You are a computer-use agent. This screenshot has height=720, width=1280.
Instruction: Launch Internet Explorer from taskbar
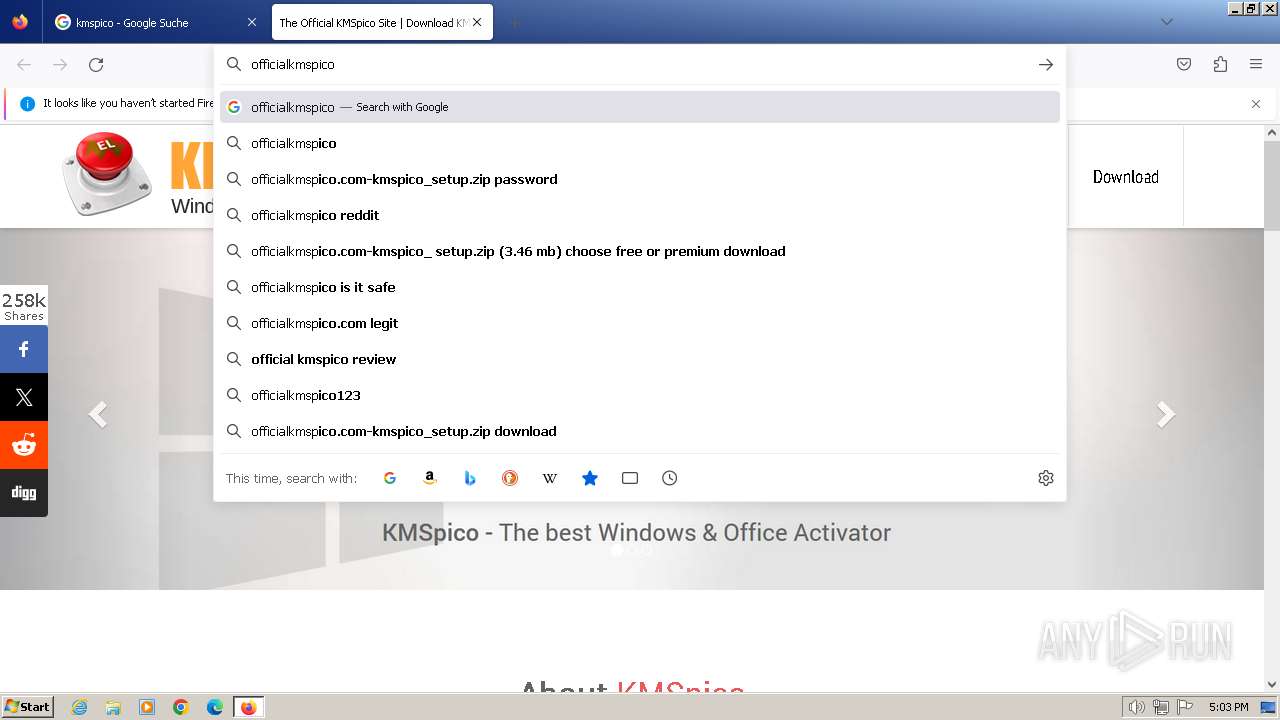pos(80,707)
